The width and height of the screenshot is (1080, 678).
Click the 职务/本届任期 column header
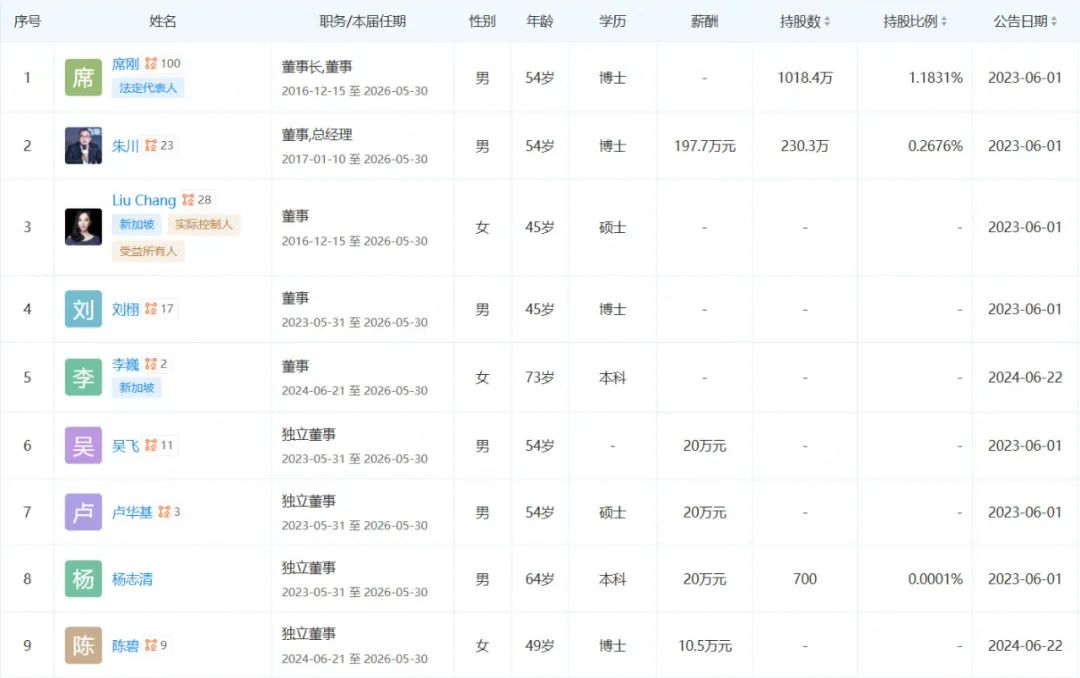362,21
